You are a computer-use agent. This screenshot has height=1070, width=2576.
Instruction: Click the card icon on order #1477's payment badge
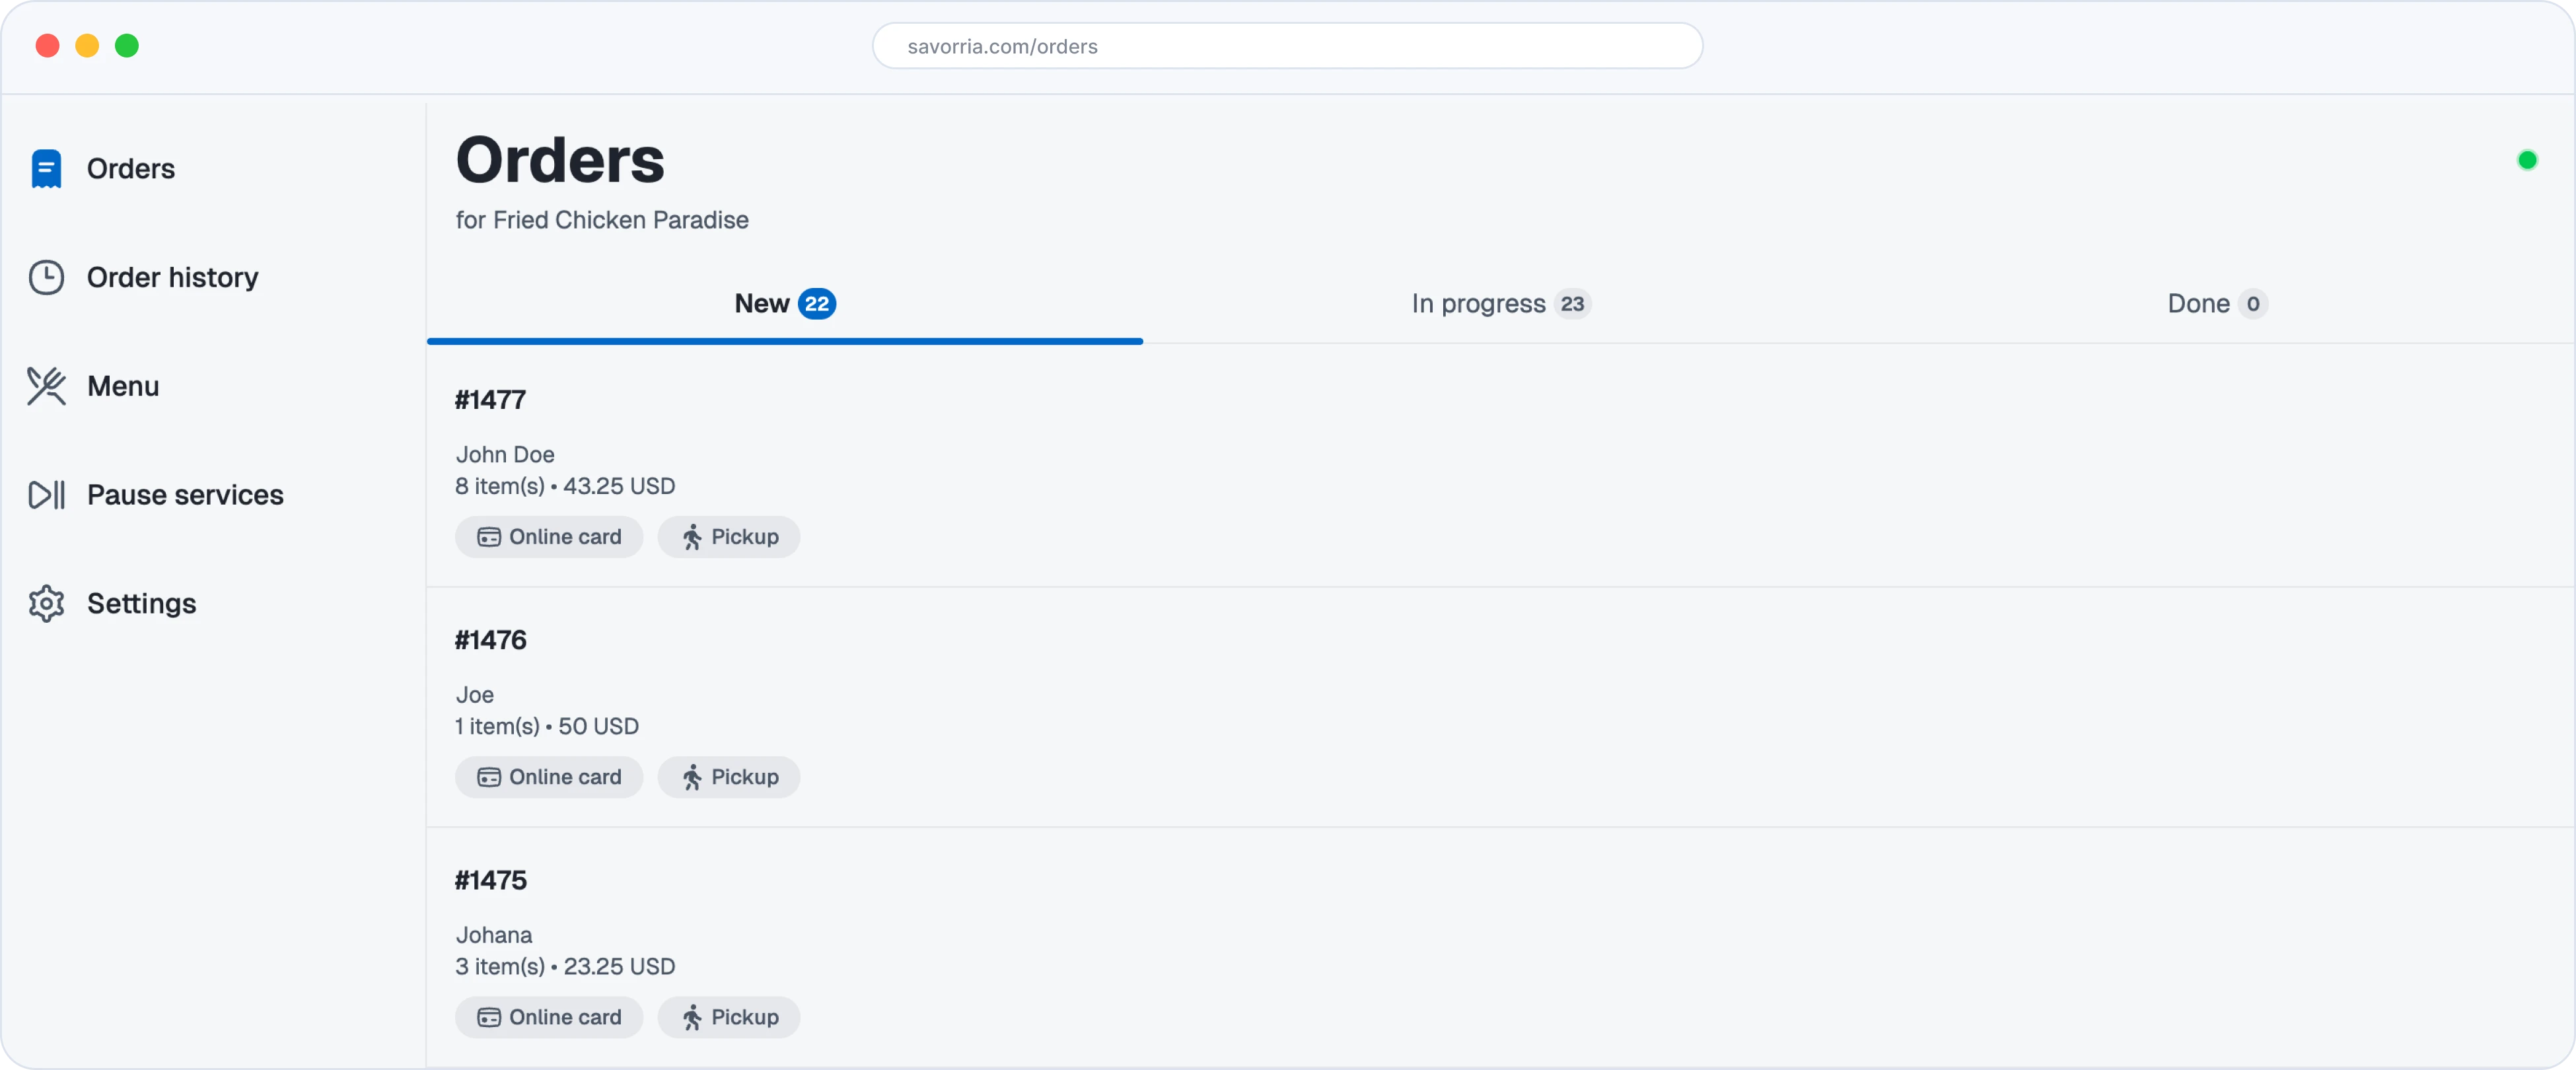489,537
